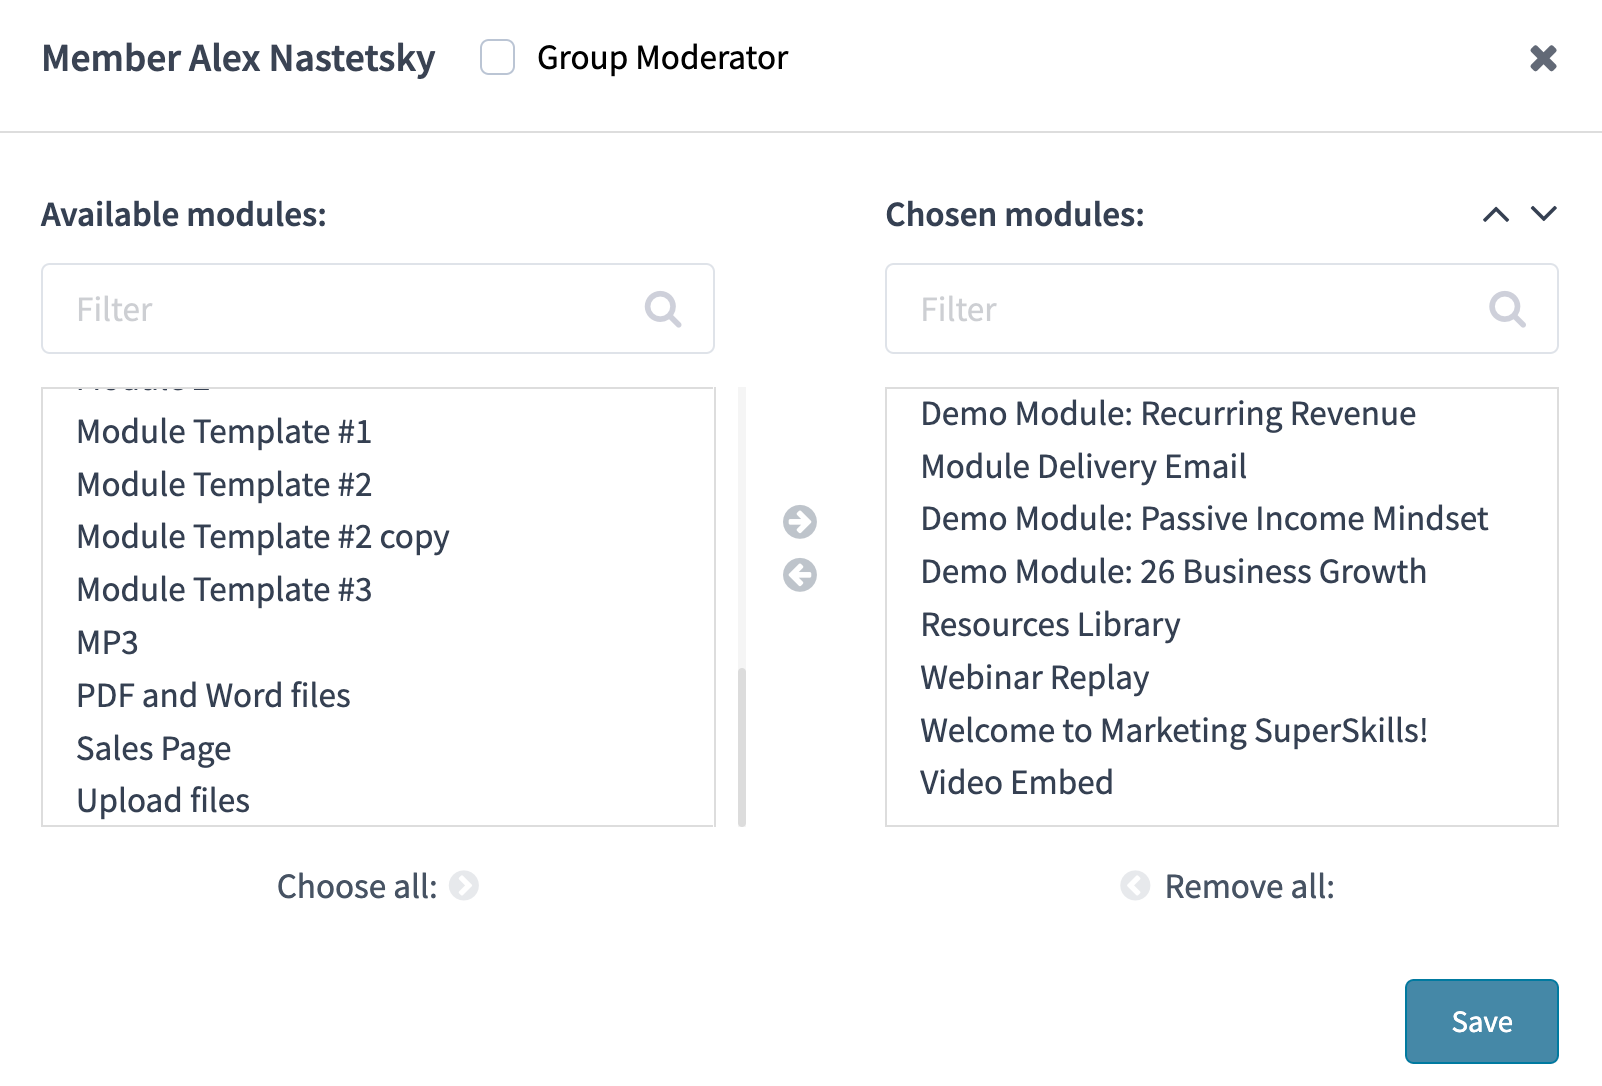
Task: Focus the Available modules Filter field
Action: [350, 309]
